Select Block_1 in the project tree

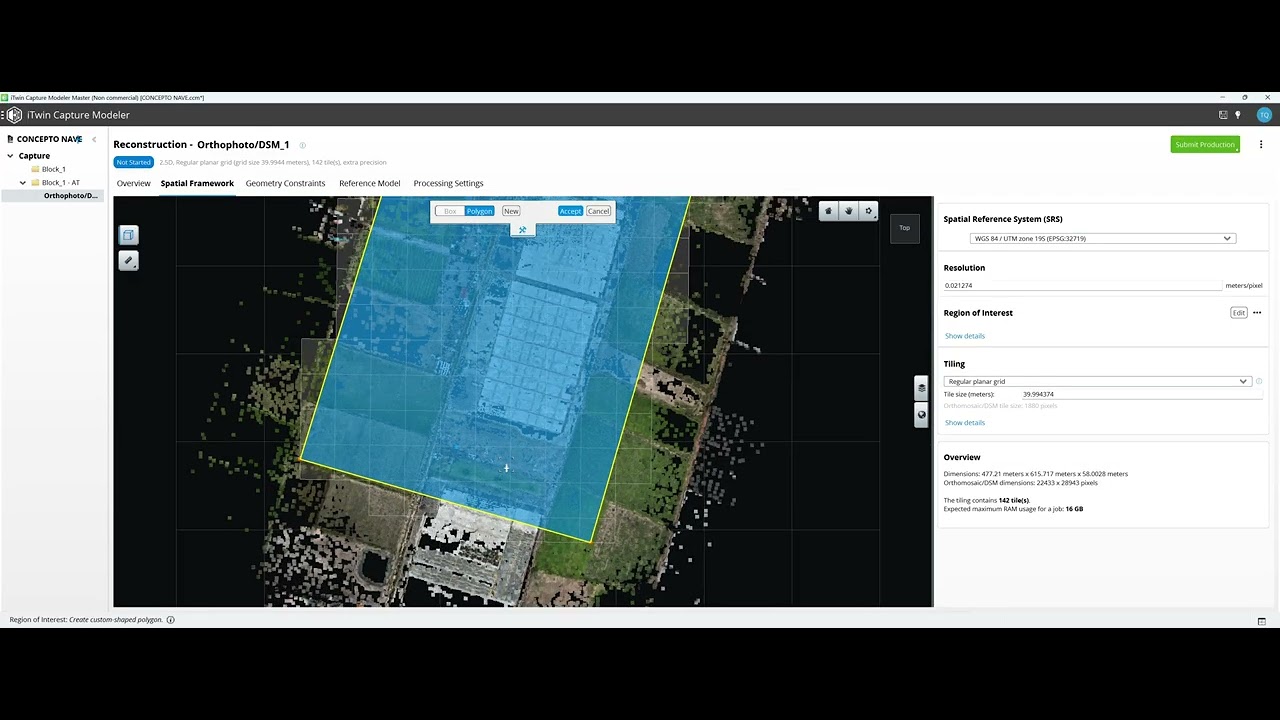[54, 169]
